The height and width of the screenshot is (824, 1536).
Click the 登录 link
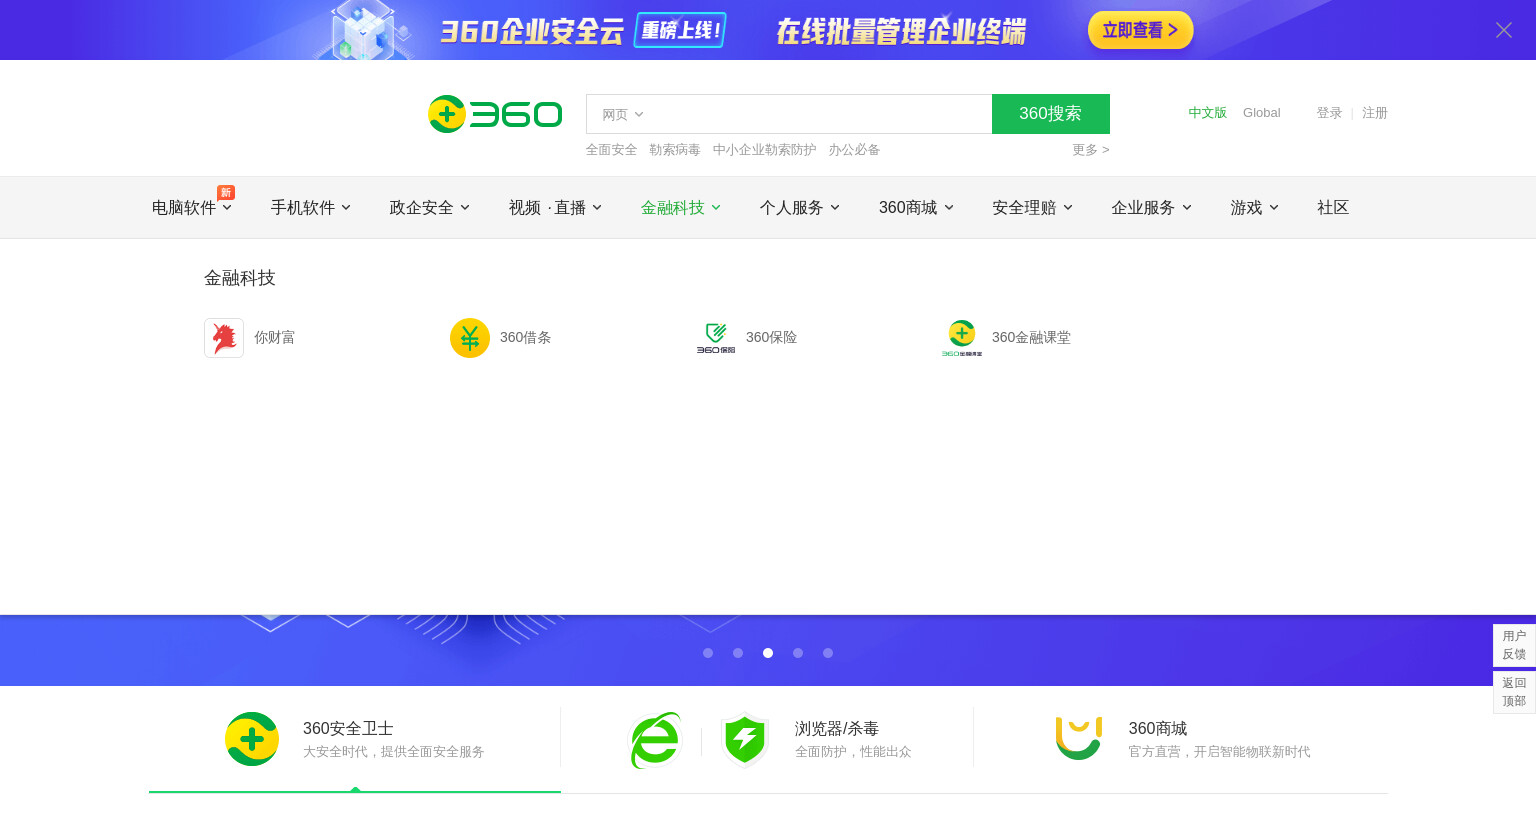[1329, 113]
